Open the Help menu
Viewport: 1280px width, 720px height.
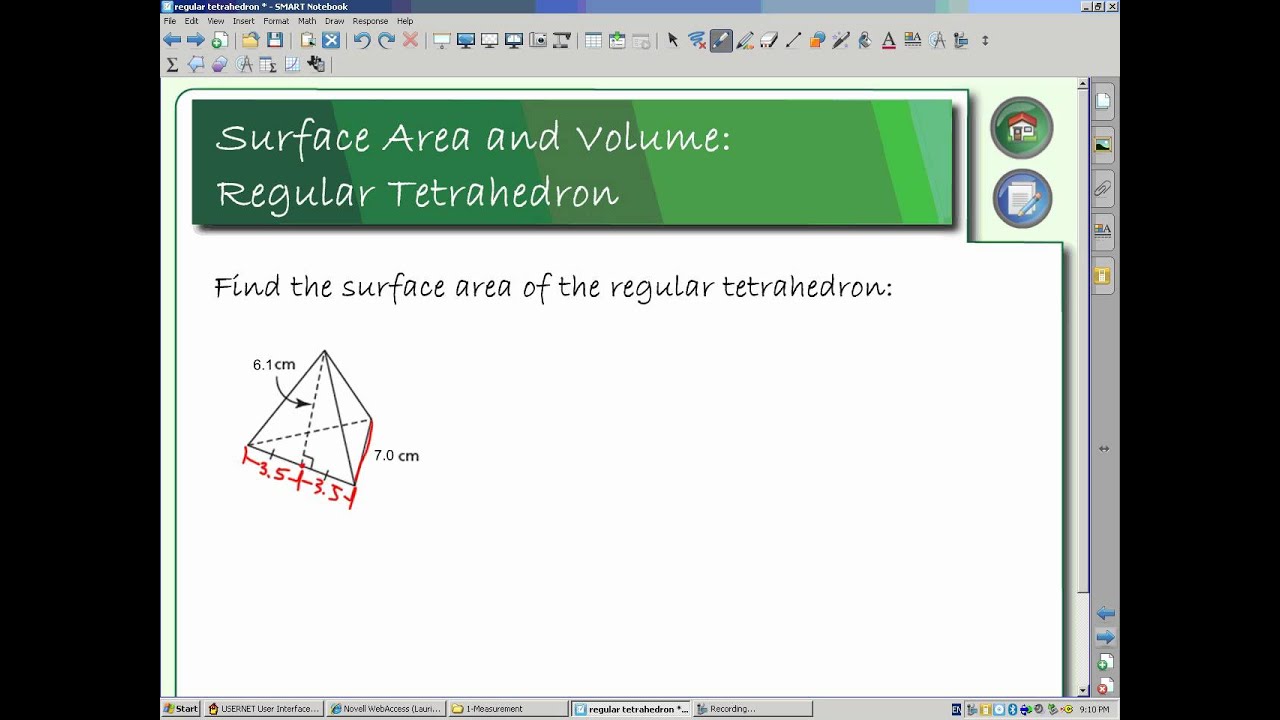click(404, 21)
